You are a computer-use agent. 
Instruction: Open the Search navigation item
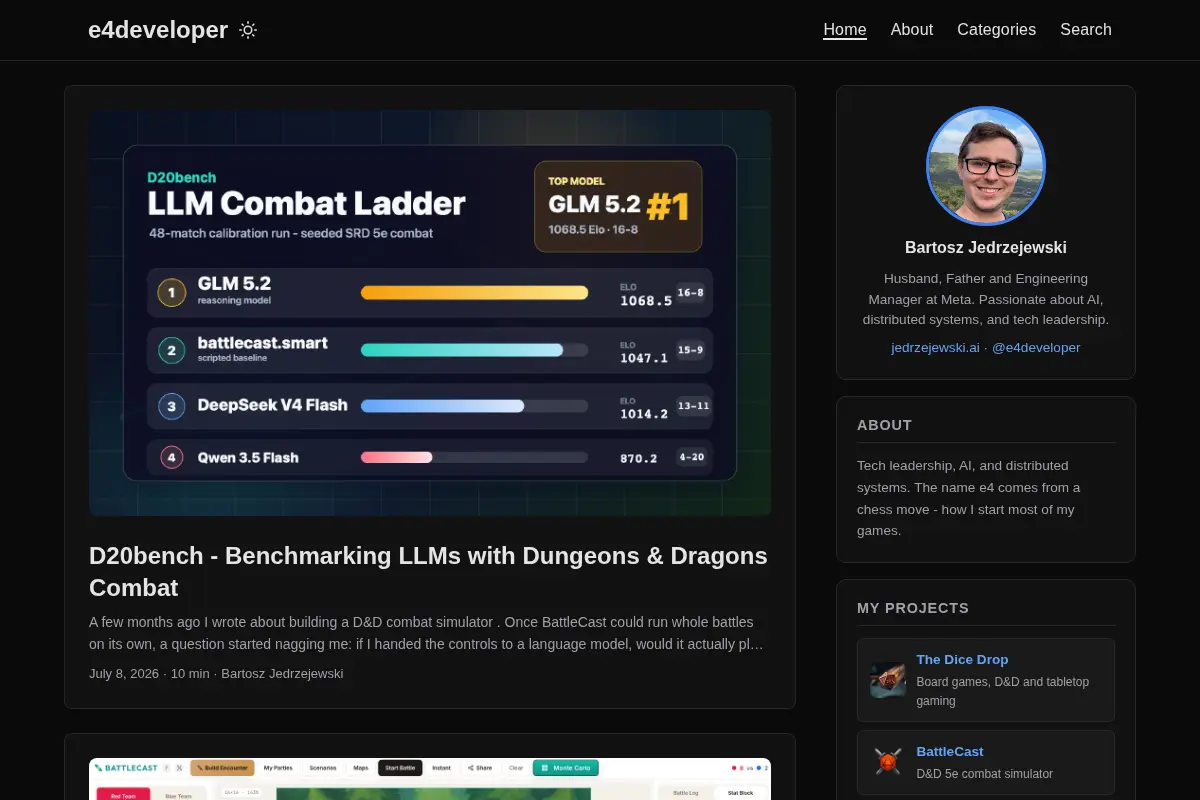tap(1086, 30)
